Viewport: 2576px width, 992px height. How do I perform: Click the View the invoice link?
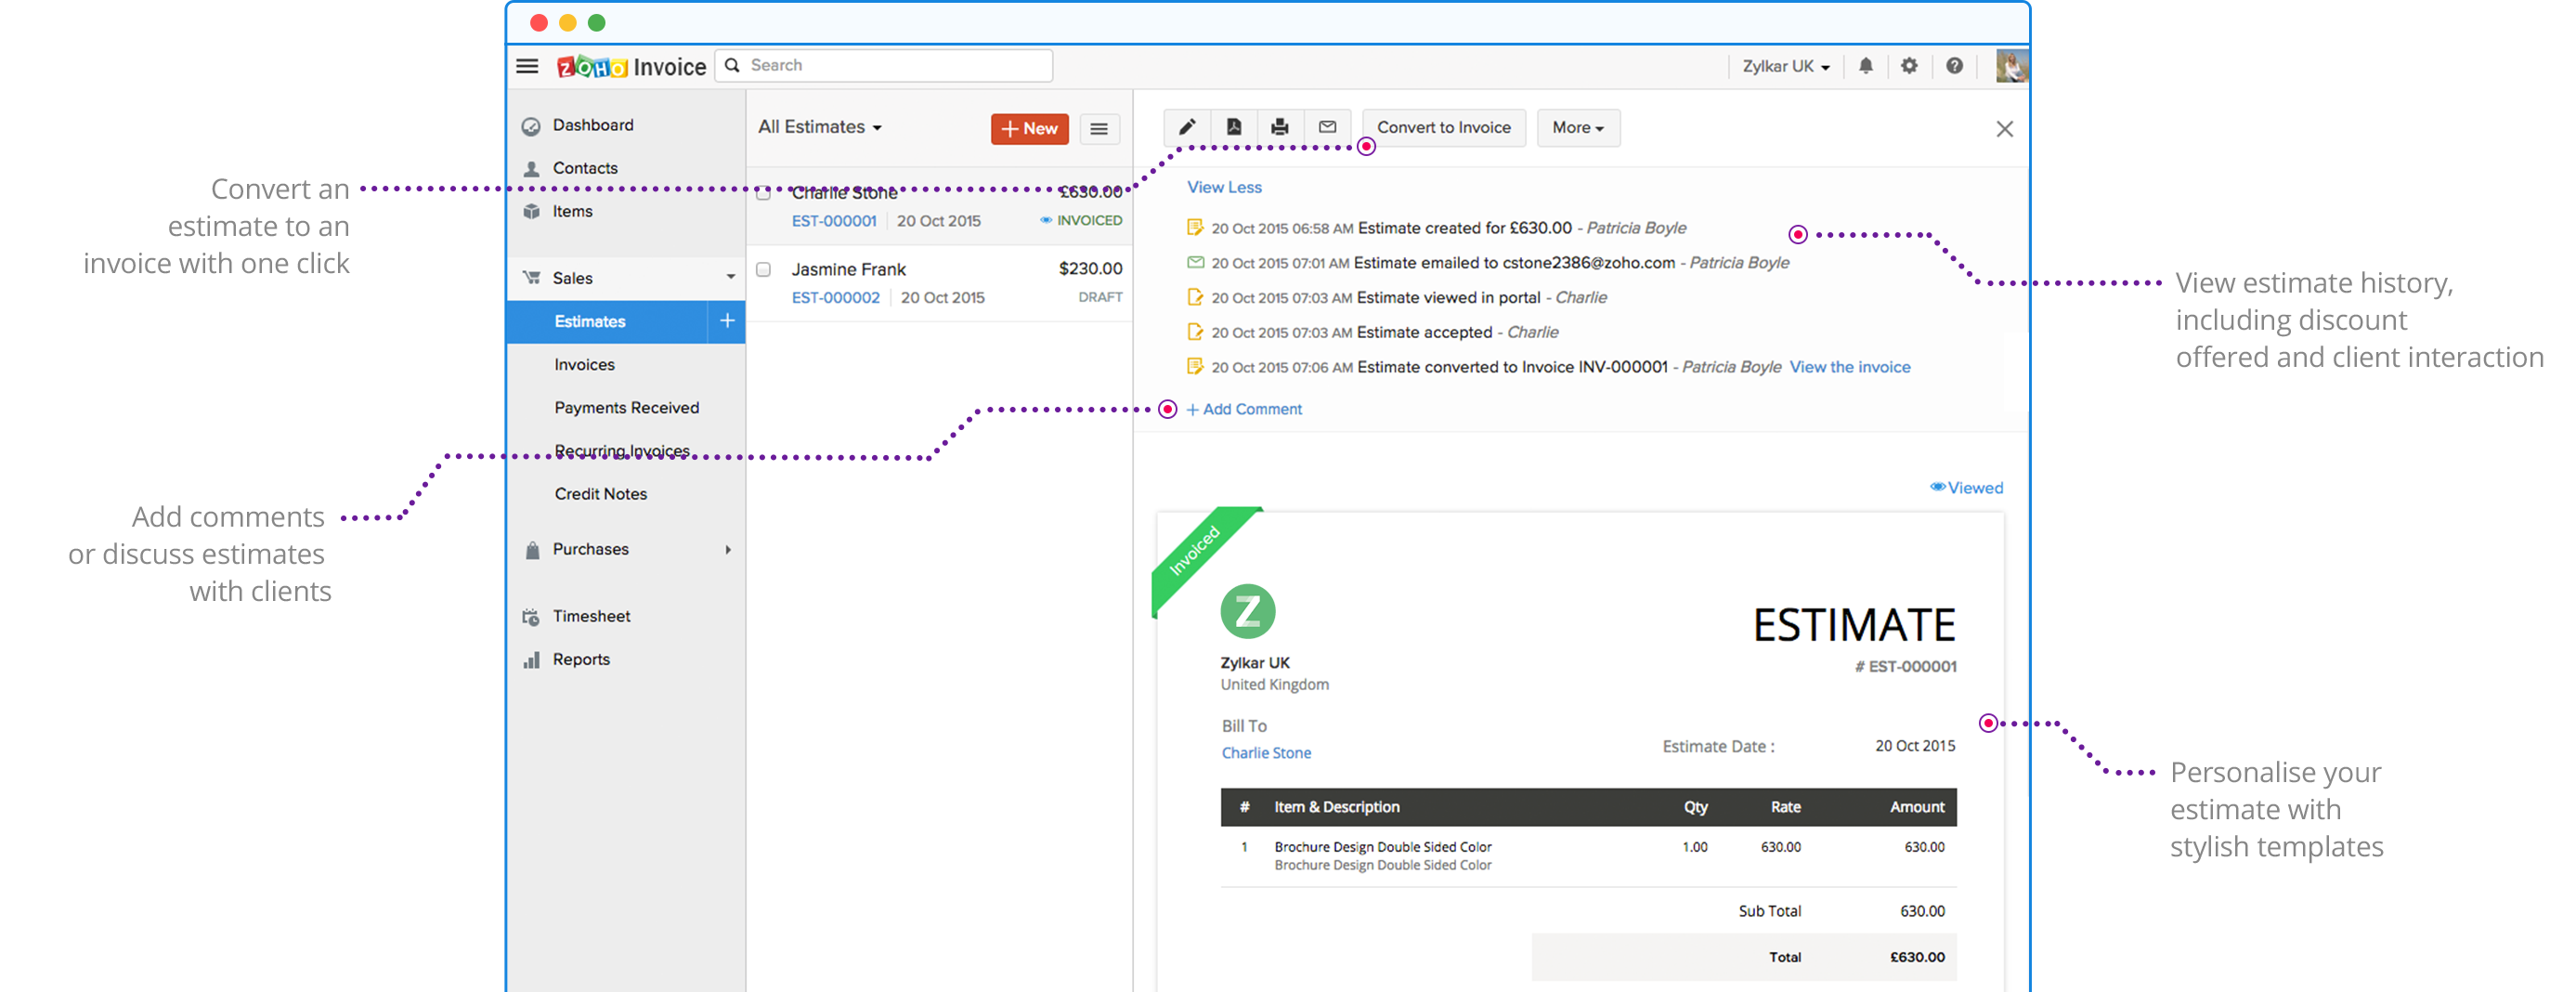pos(1849,367)
